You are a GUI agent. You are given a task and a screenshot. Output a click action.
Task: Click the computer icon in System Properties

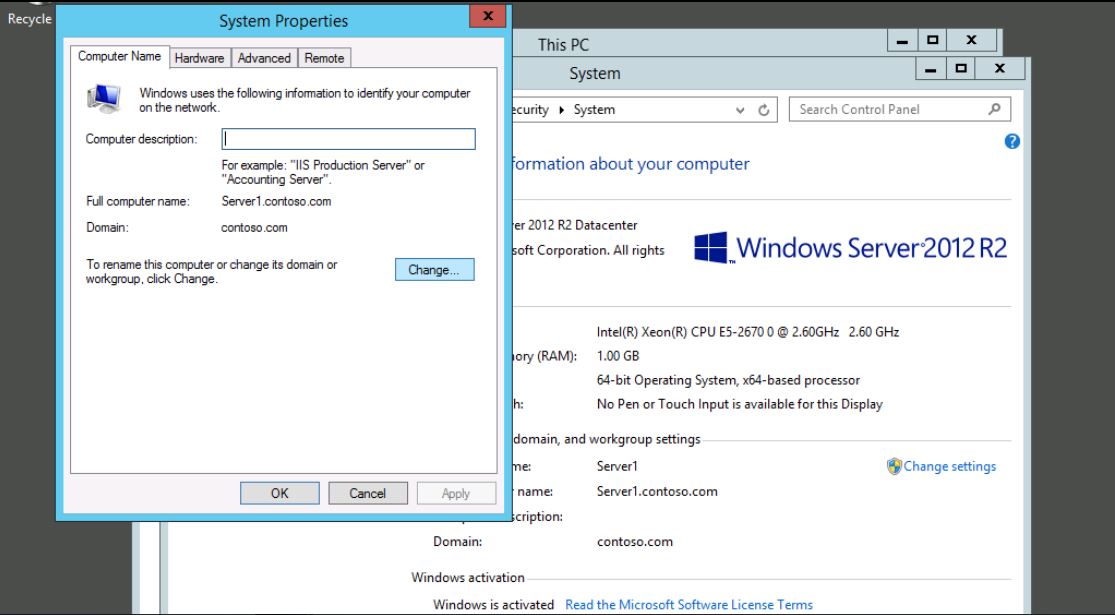pyautogui.click(x=103, y=98)
